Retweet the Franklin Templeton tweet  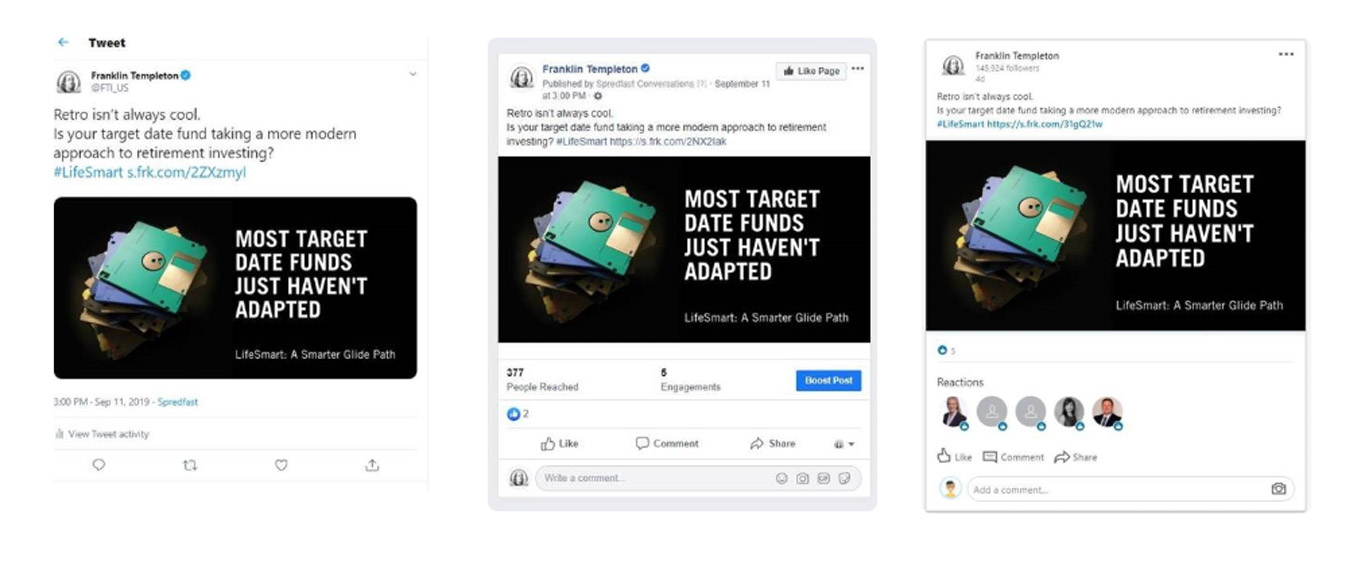[x=190, y=465]
